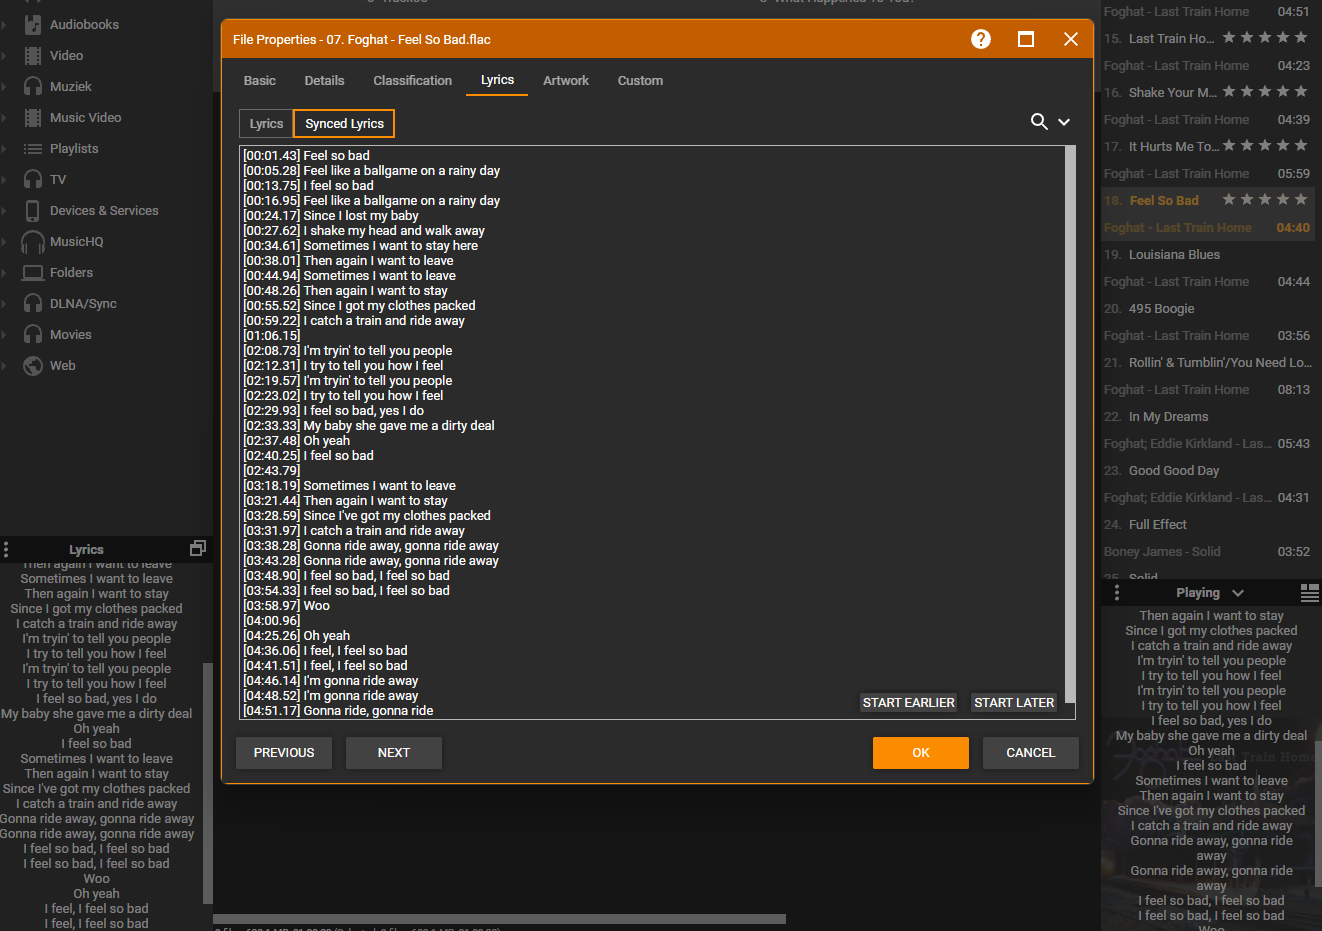Screen dimensions: 1322x931
Task: Select the Lyrics main tab
Action: (497, 80)
